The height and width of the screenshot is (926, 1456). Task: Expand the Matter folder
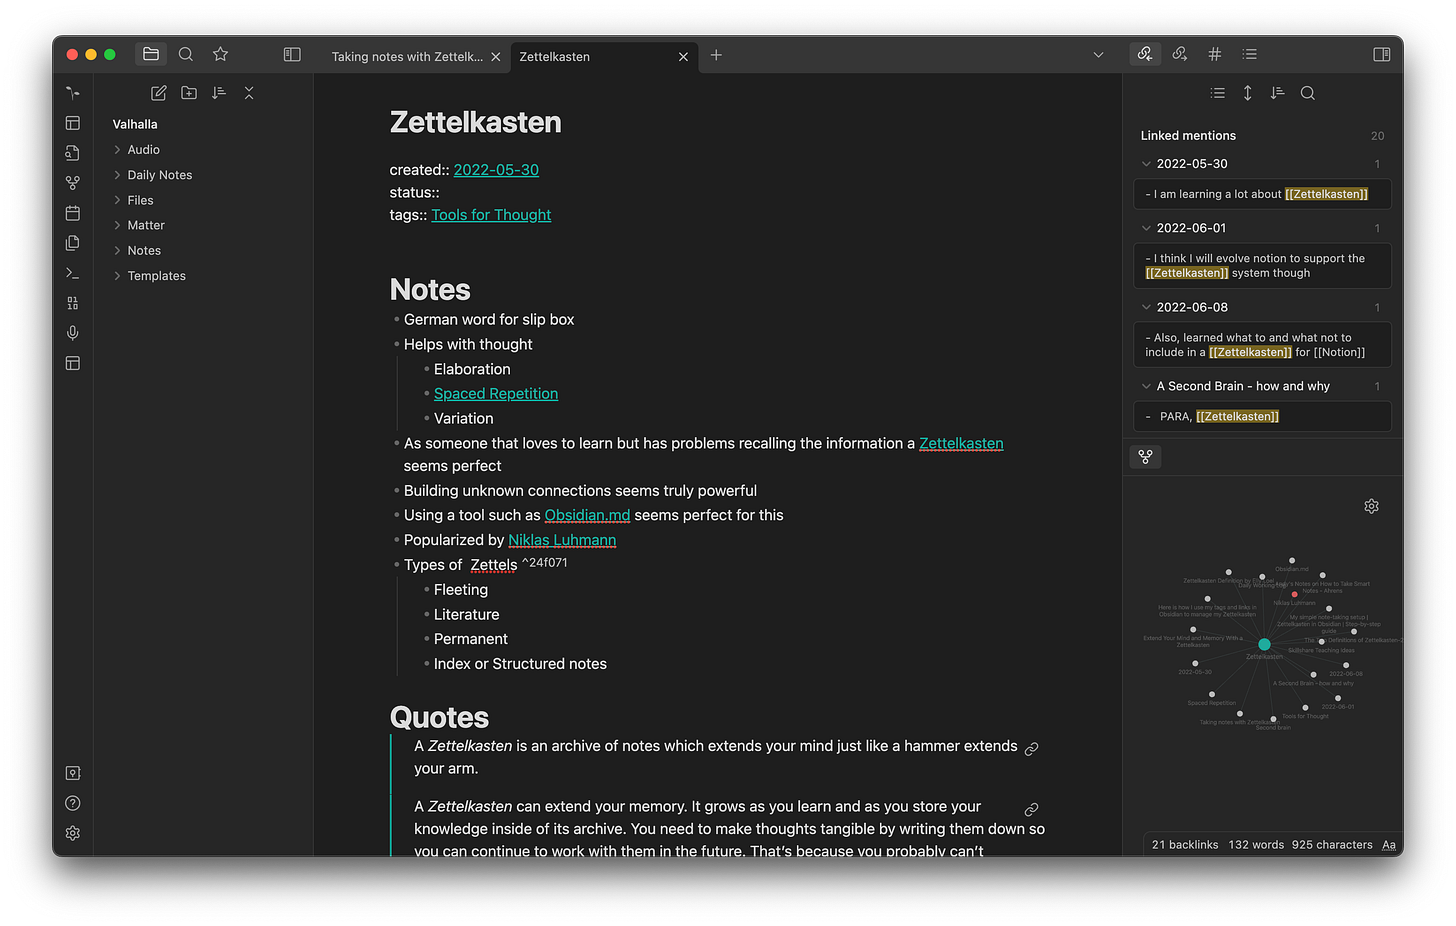point(117,225)
